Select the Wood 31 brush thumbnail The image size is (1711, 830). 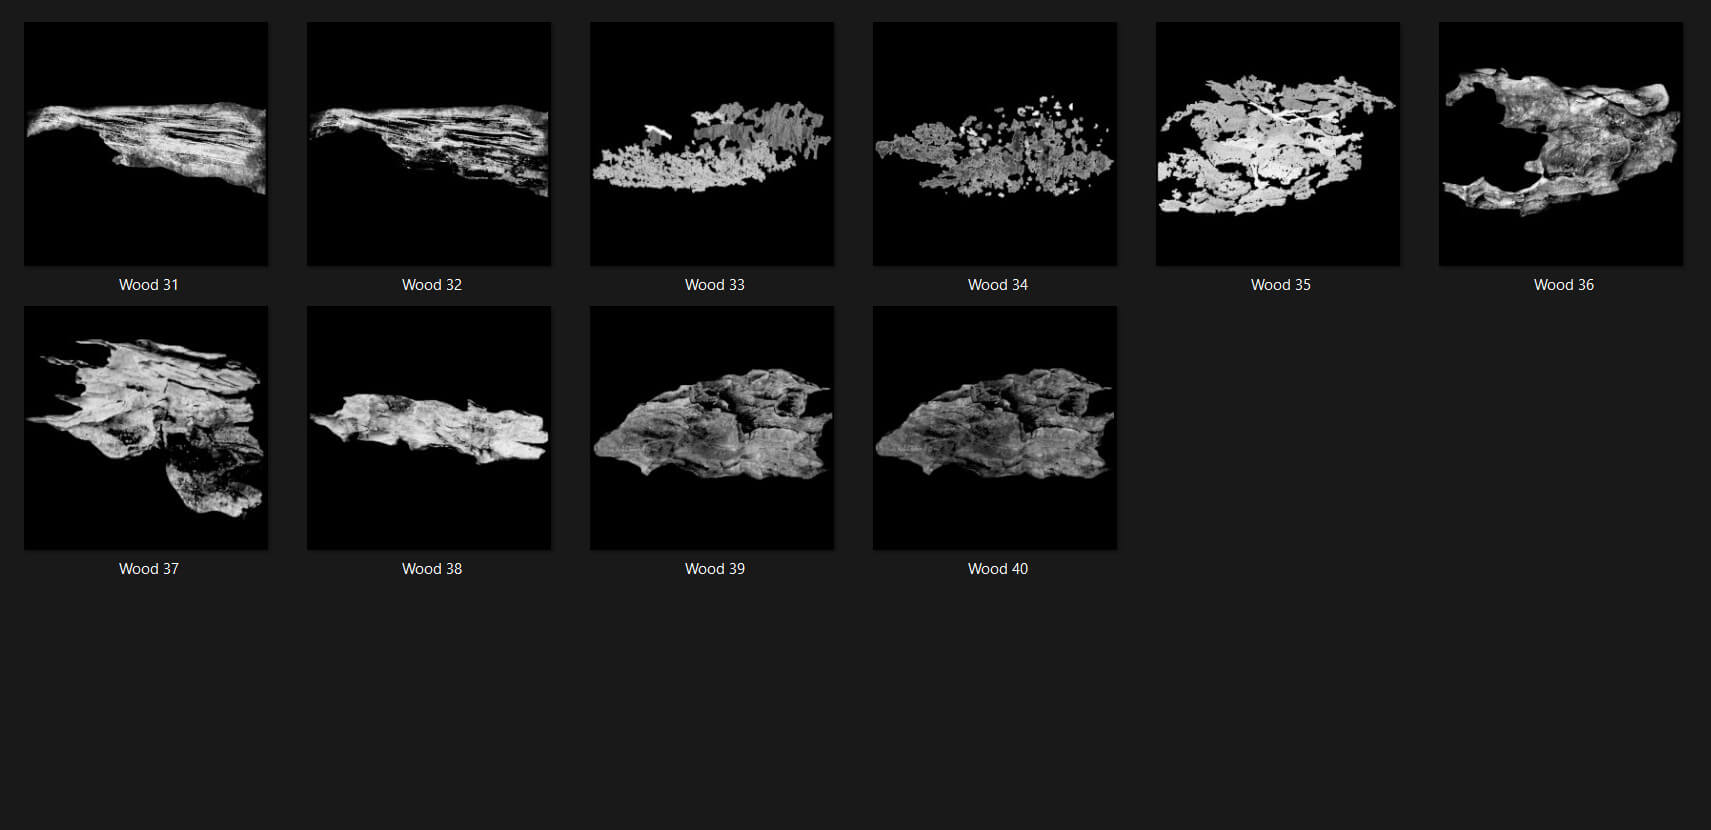[x=146, y=144]
